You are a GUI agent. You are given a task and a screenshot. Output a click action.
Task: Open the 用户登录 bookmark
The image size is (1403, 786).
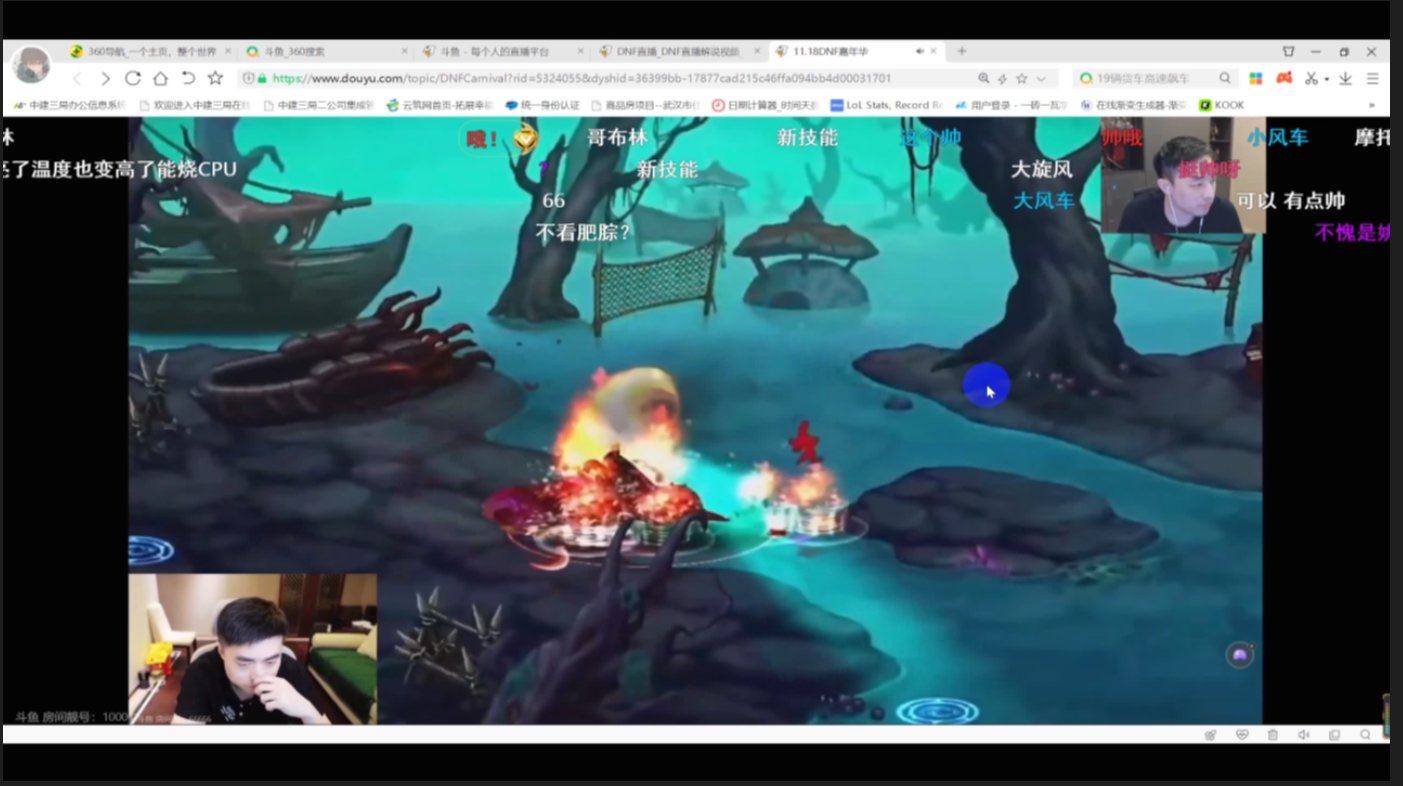(x=1010, y=104)
